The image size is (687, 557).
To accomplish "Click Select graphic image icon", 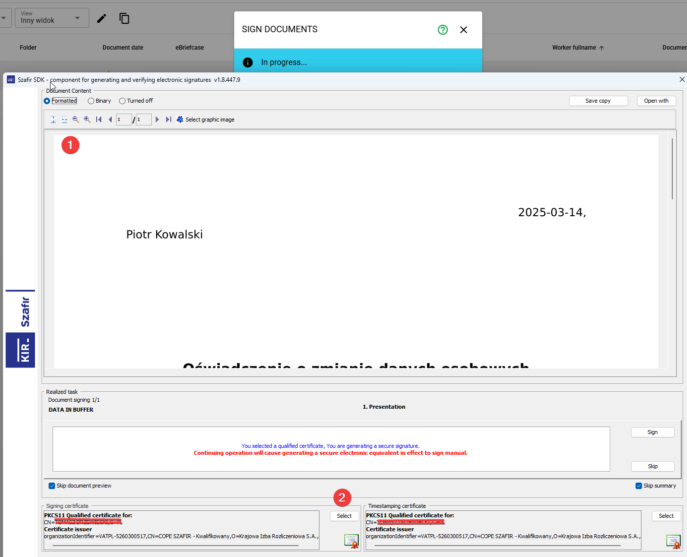I will 180,120.
